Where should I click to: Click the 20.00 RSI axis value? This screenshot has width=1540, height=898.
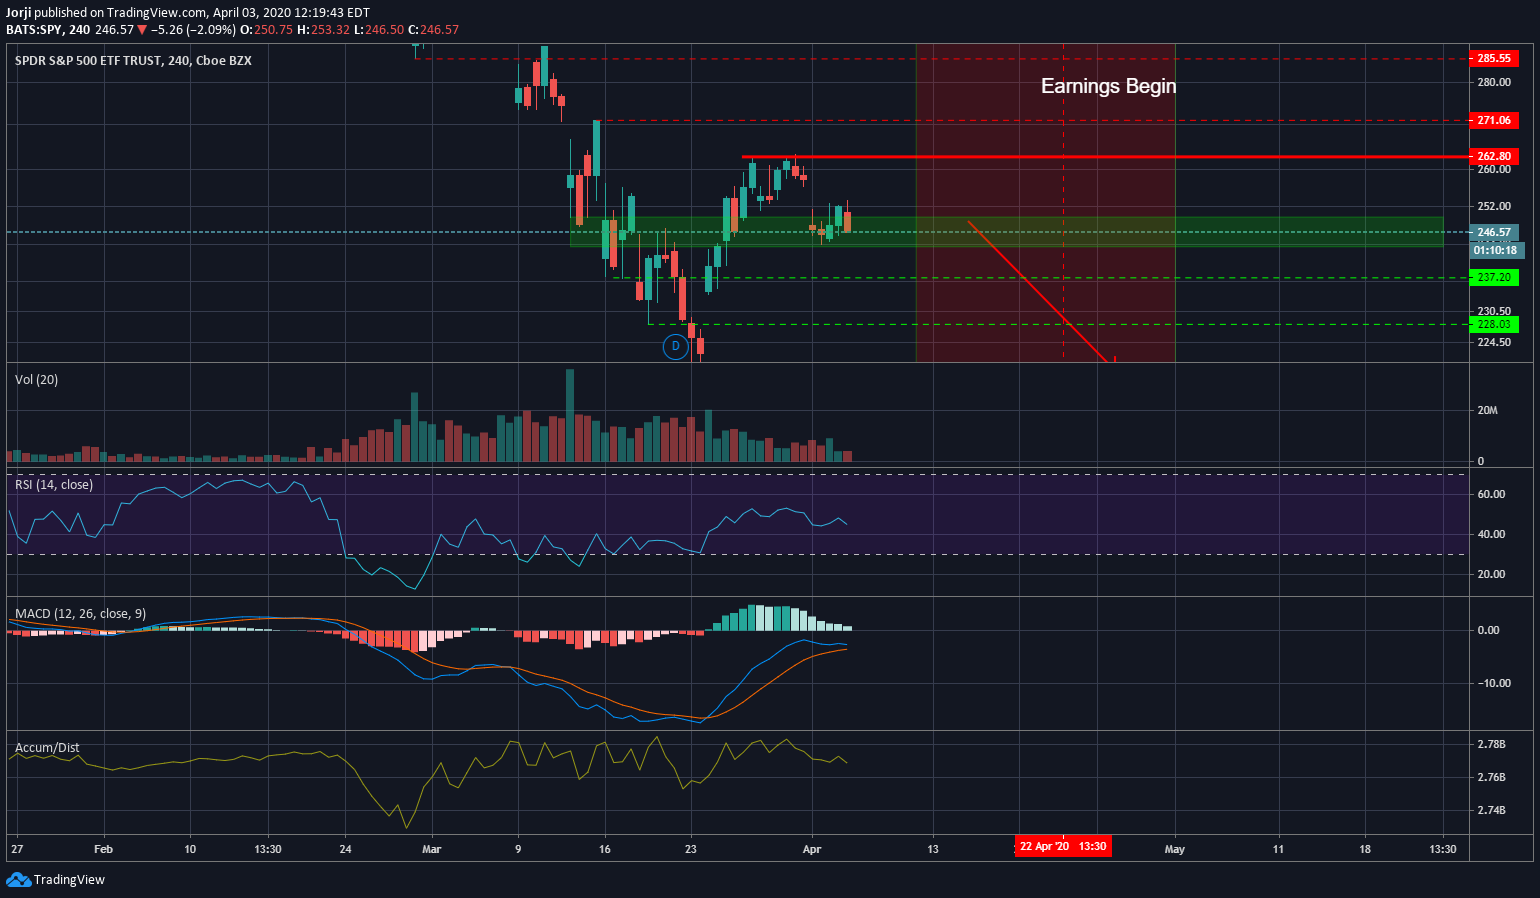1491,574
